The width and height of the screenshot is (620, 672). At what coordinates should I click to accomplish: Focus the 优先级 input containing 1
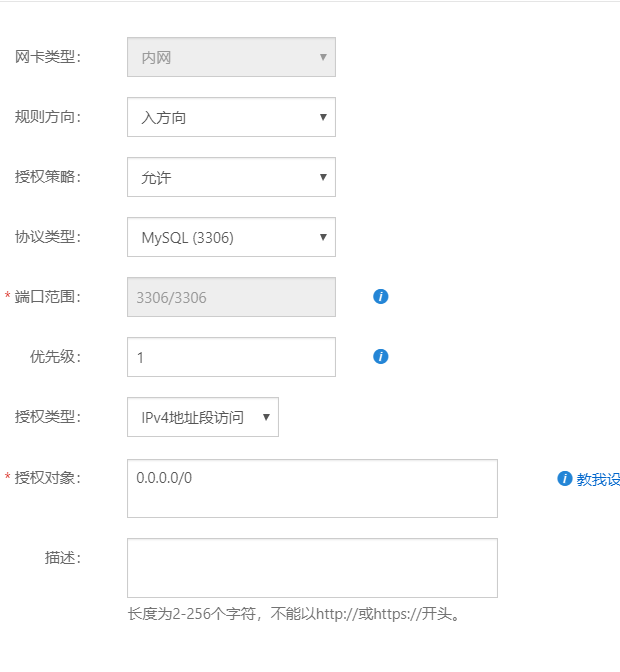coord(231,357)
